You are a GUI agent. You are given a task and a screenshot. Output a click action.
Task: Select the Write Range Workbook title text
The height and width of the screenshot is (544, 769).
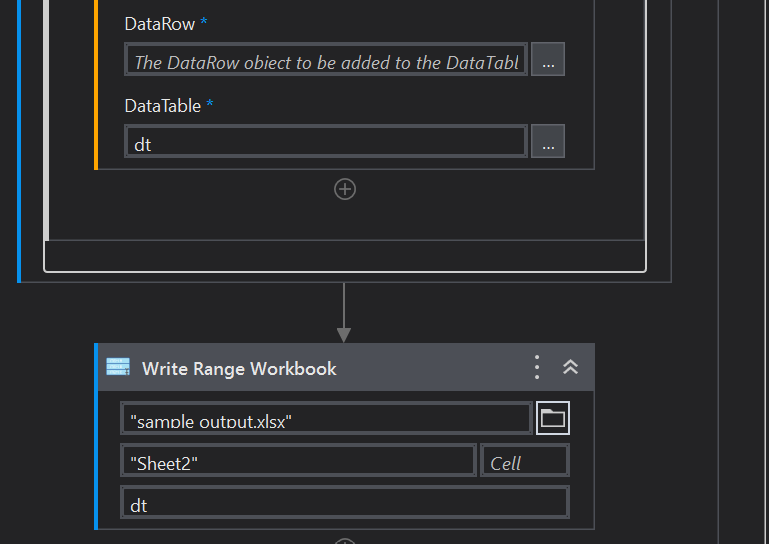coord(239,369)
